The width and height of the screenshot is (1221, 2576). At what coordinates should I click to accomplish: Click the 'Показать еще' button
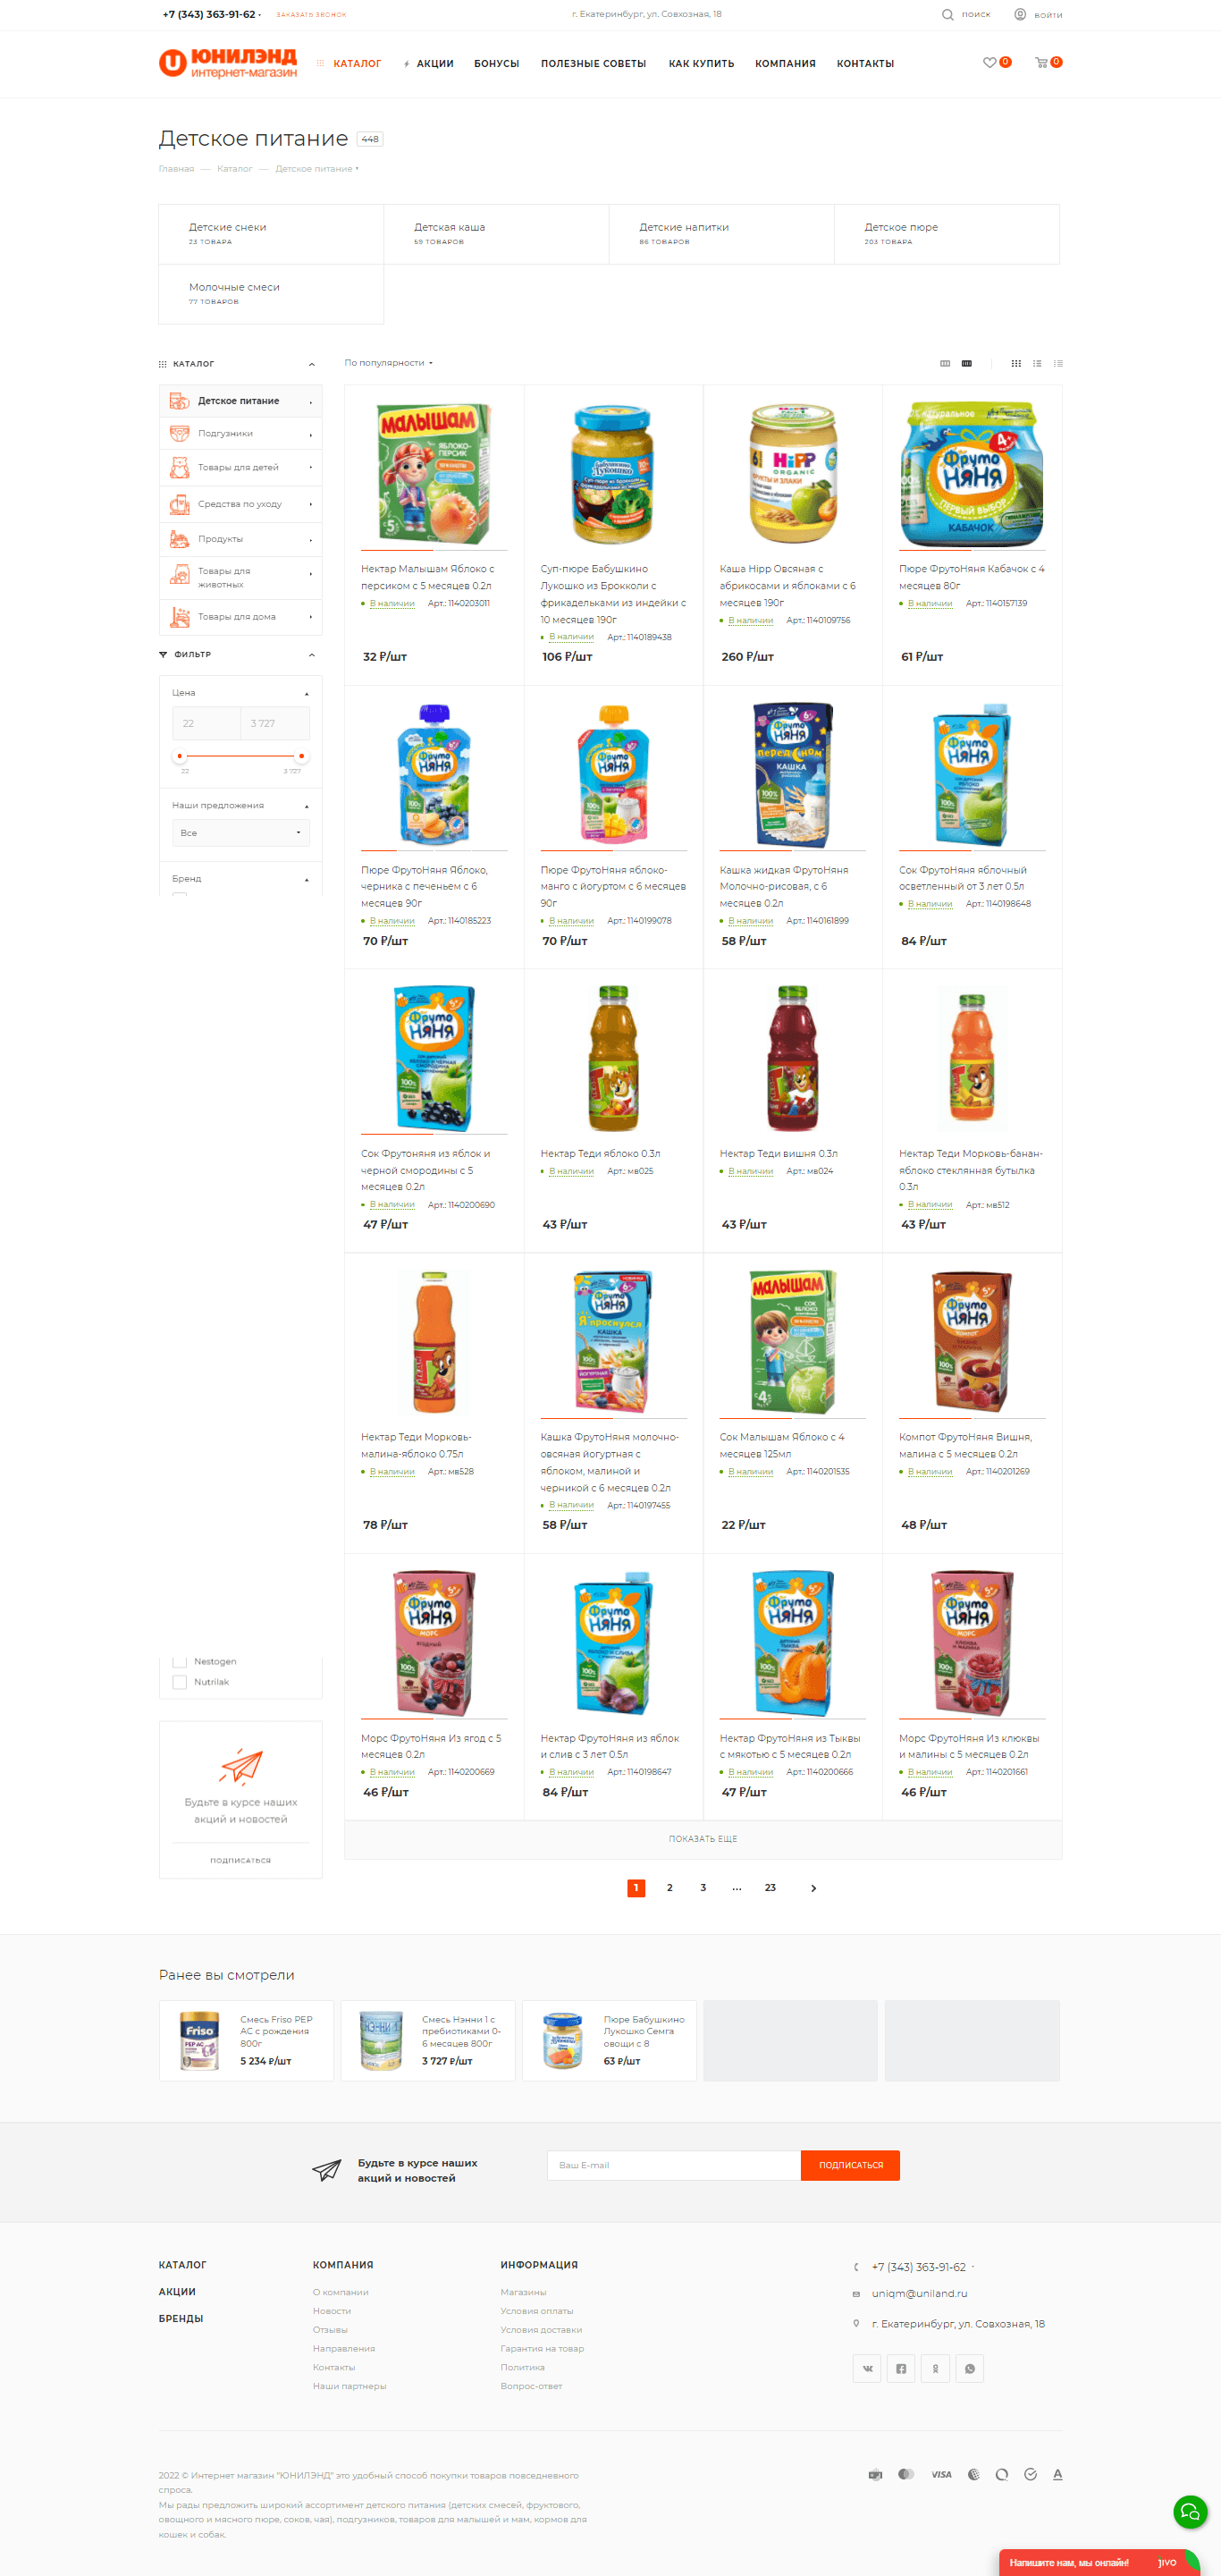(x=703, y=1838)
